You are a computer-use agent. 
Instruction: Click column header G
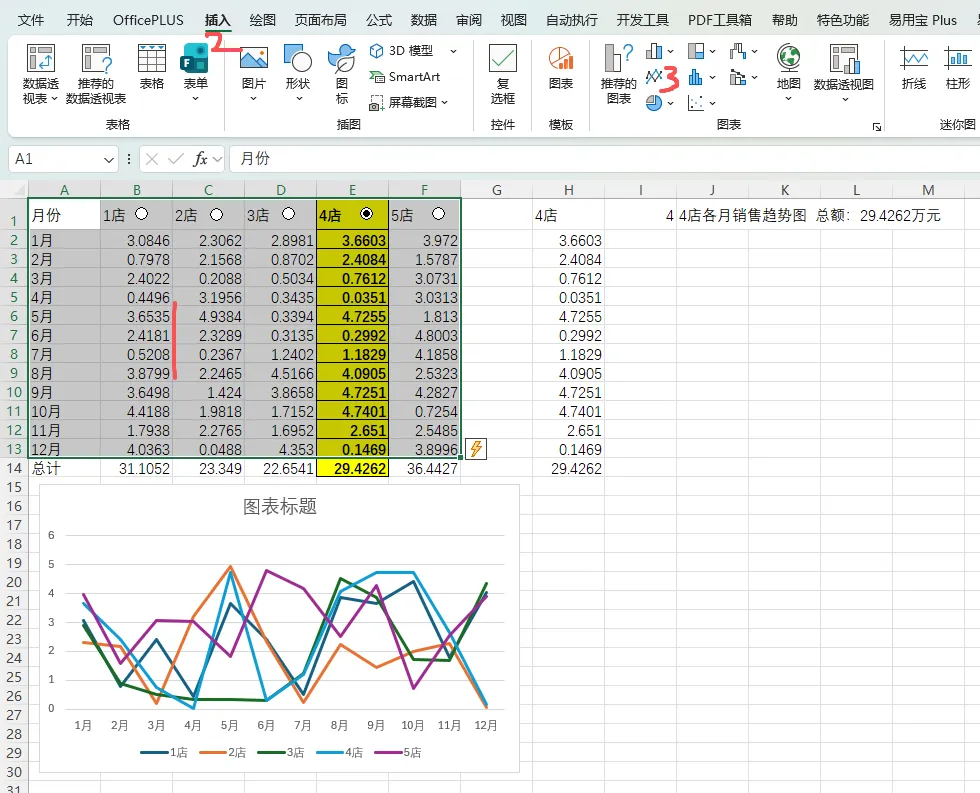(x=497, y=190)
